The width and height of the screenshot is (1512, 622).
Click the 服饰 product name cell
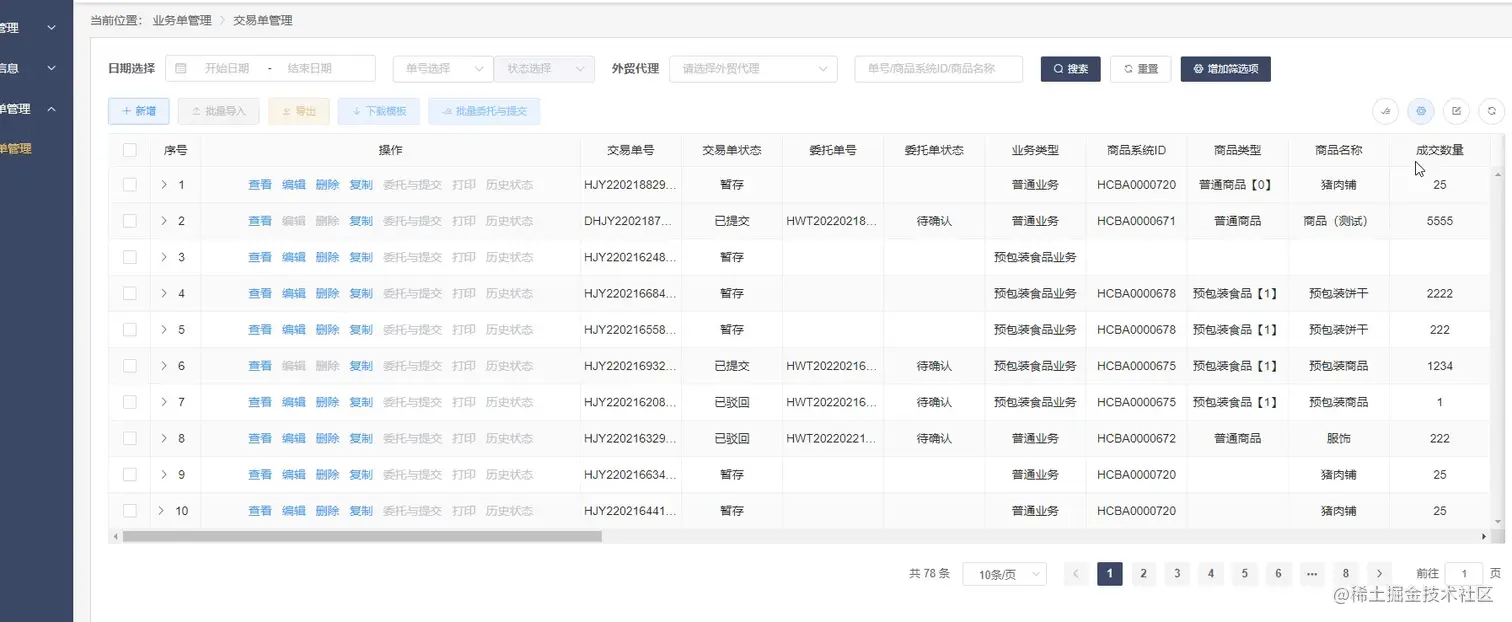point(1339,438)
